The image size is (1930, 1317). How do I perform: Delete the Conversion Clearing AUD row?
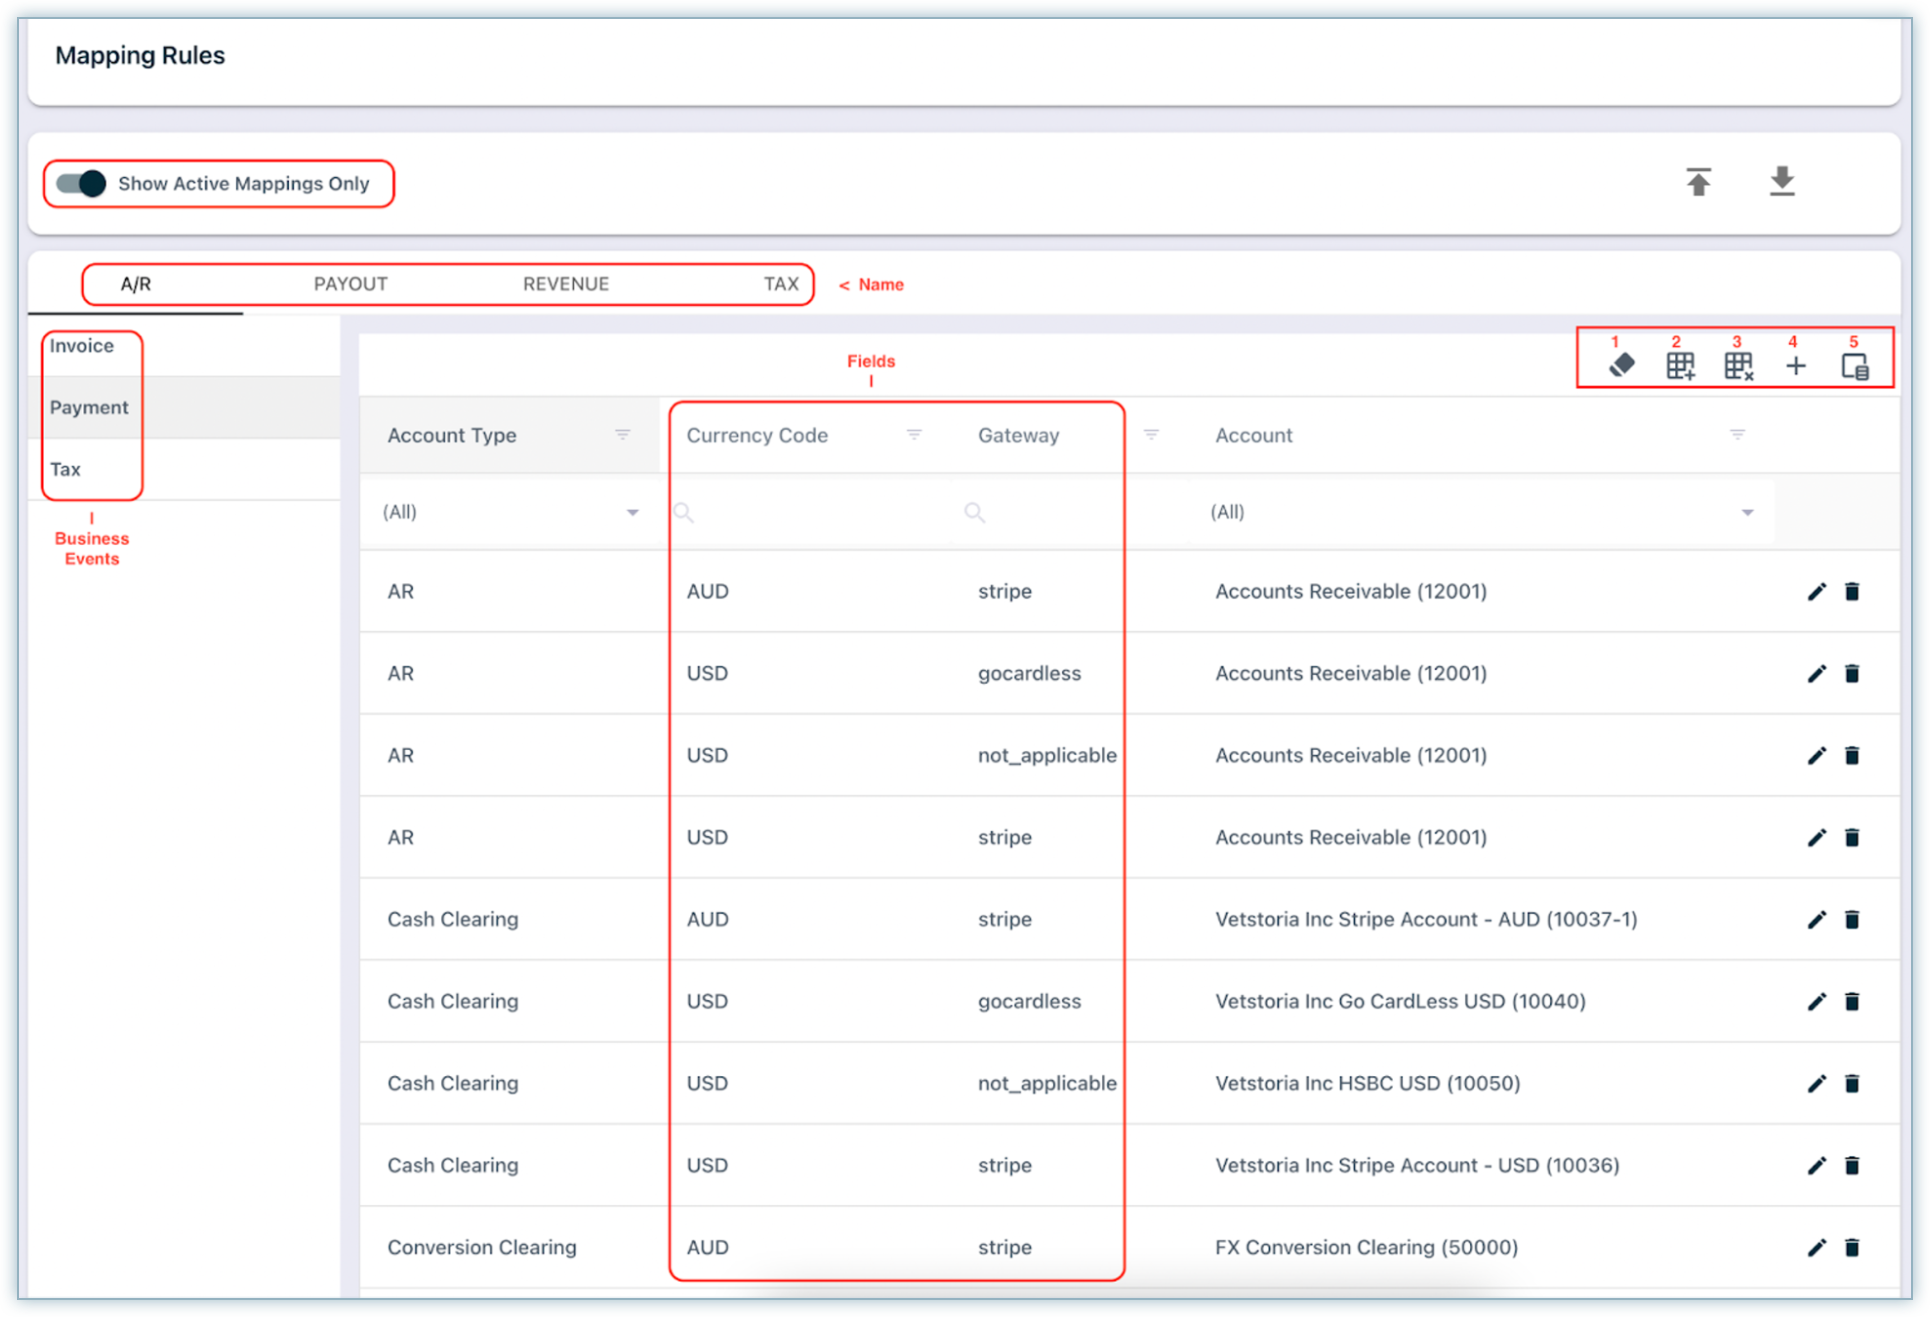click(x=1852, y=1248)
